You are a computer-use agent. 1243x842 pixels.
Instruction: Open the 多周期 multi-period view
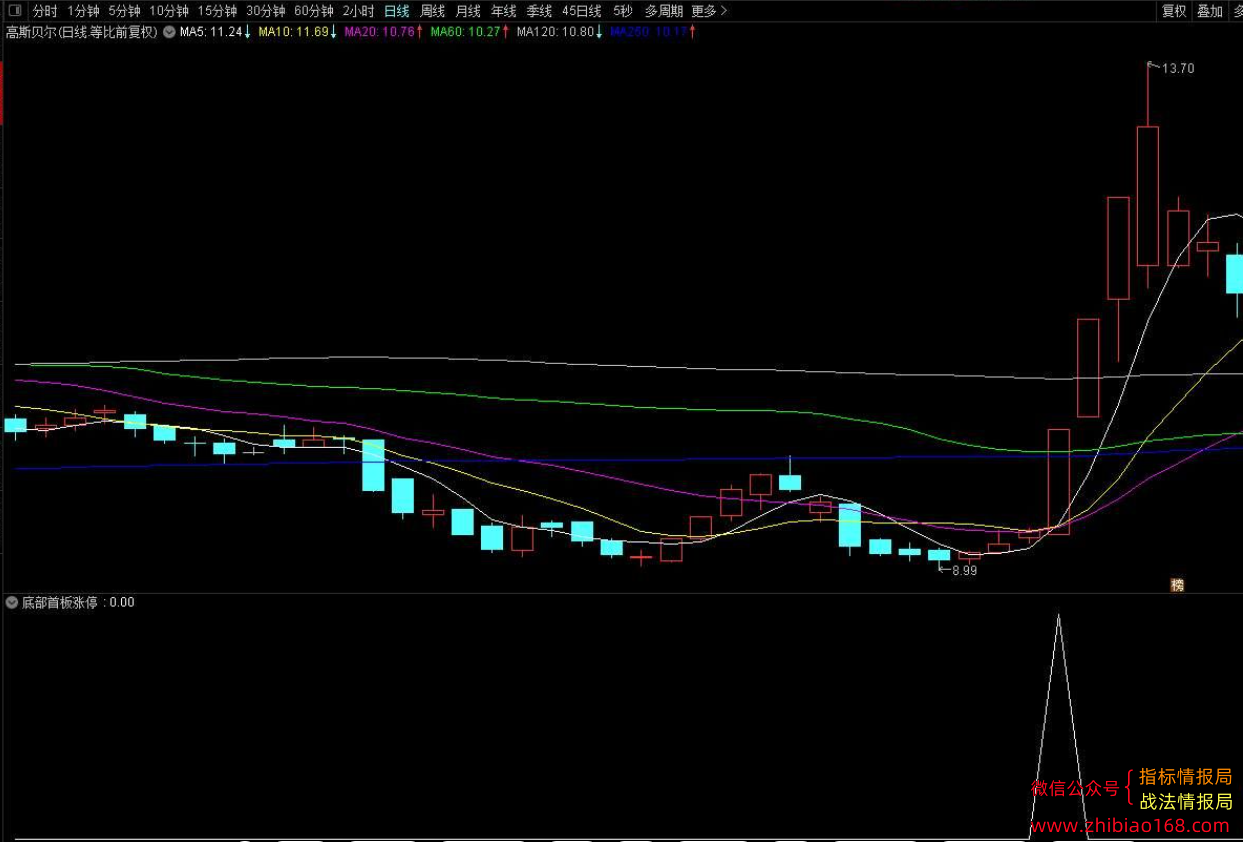point(664,11)
